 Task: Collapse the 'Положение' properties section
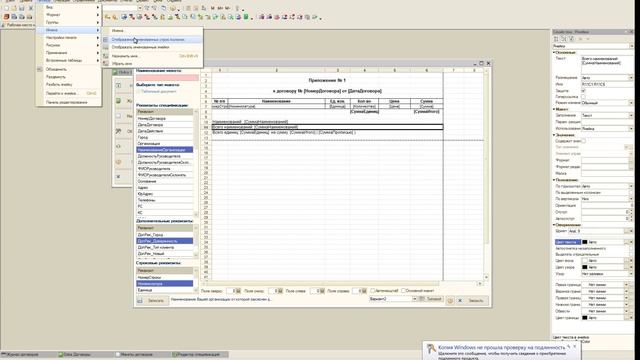[554, 180]
